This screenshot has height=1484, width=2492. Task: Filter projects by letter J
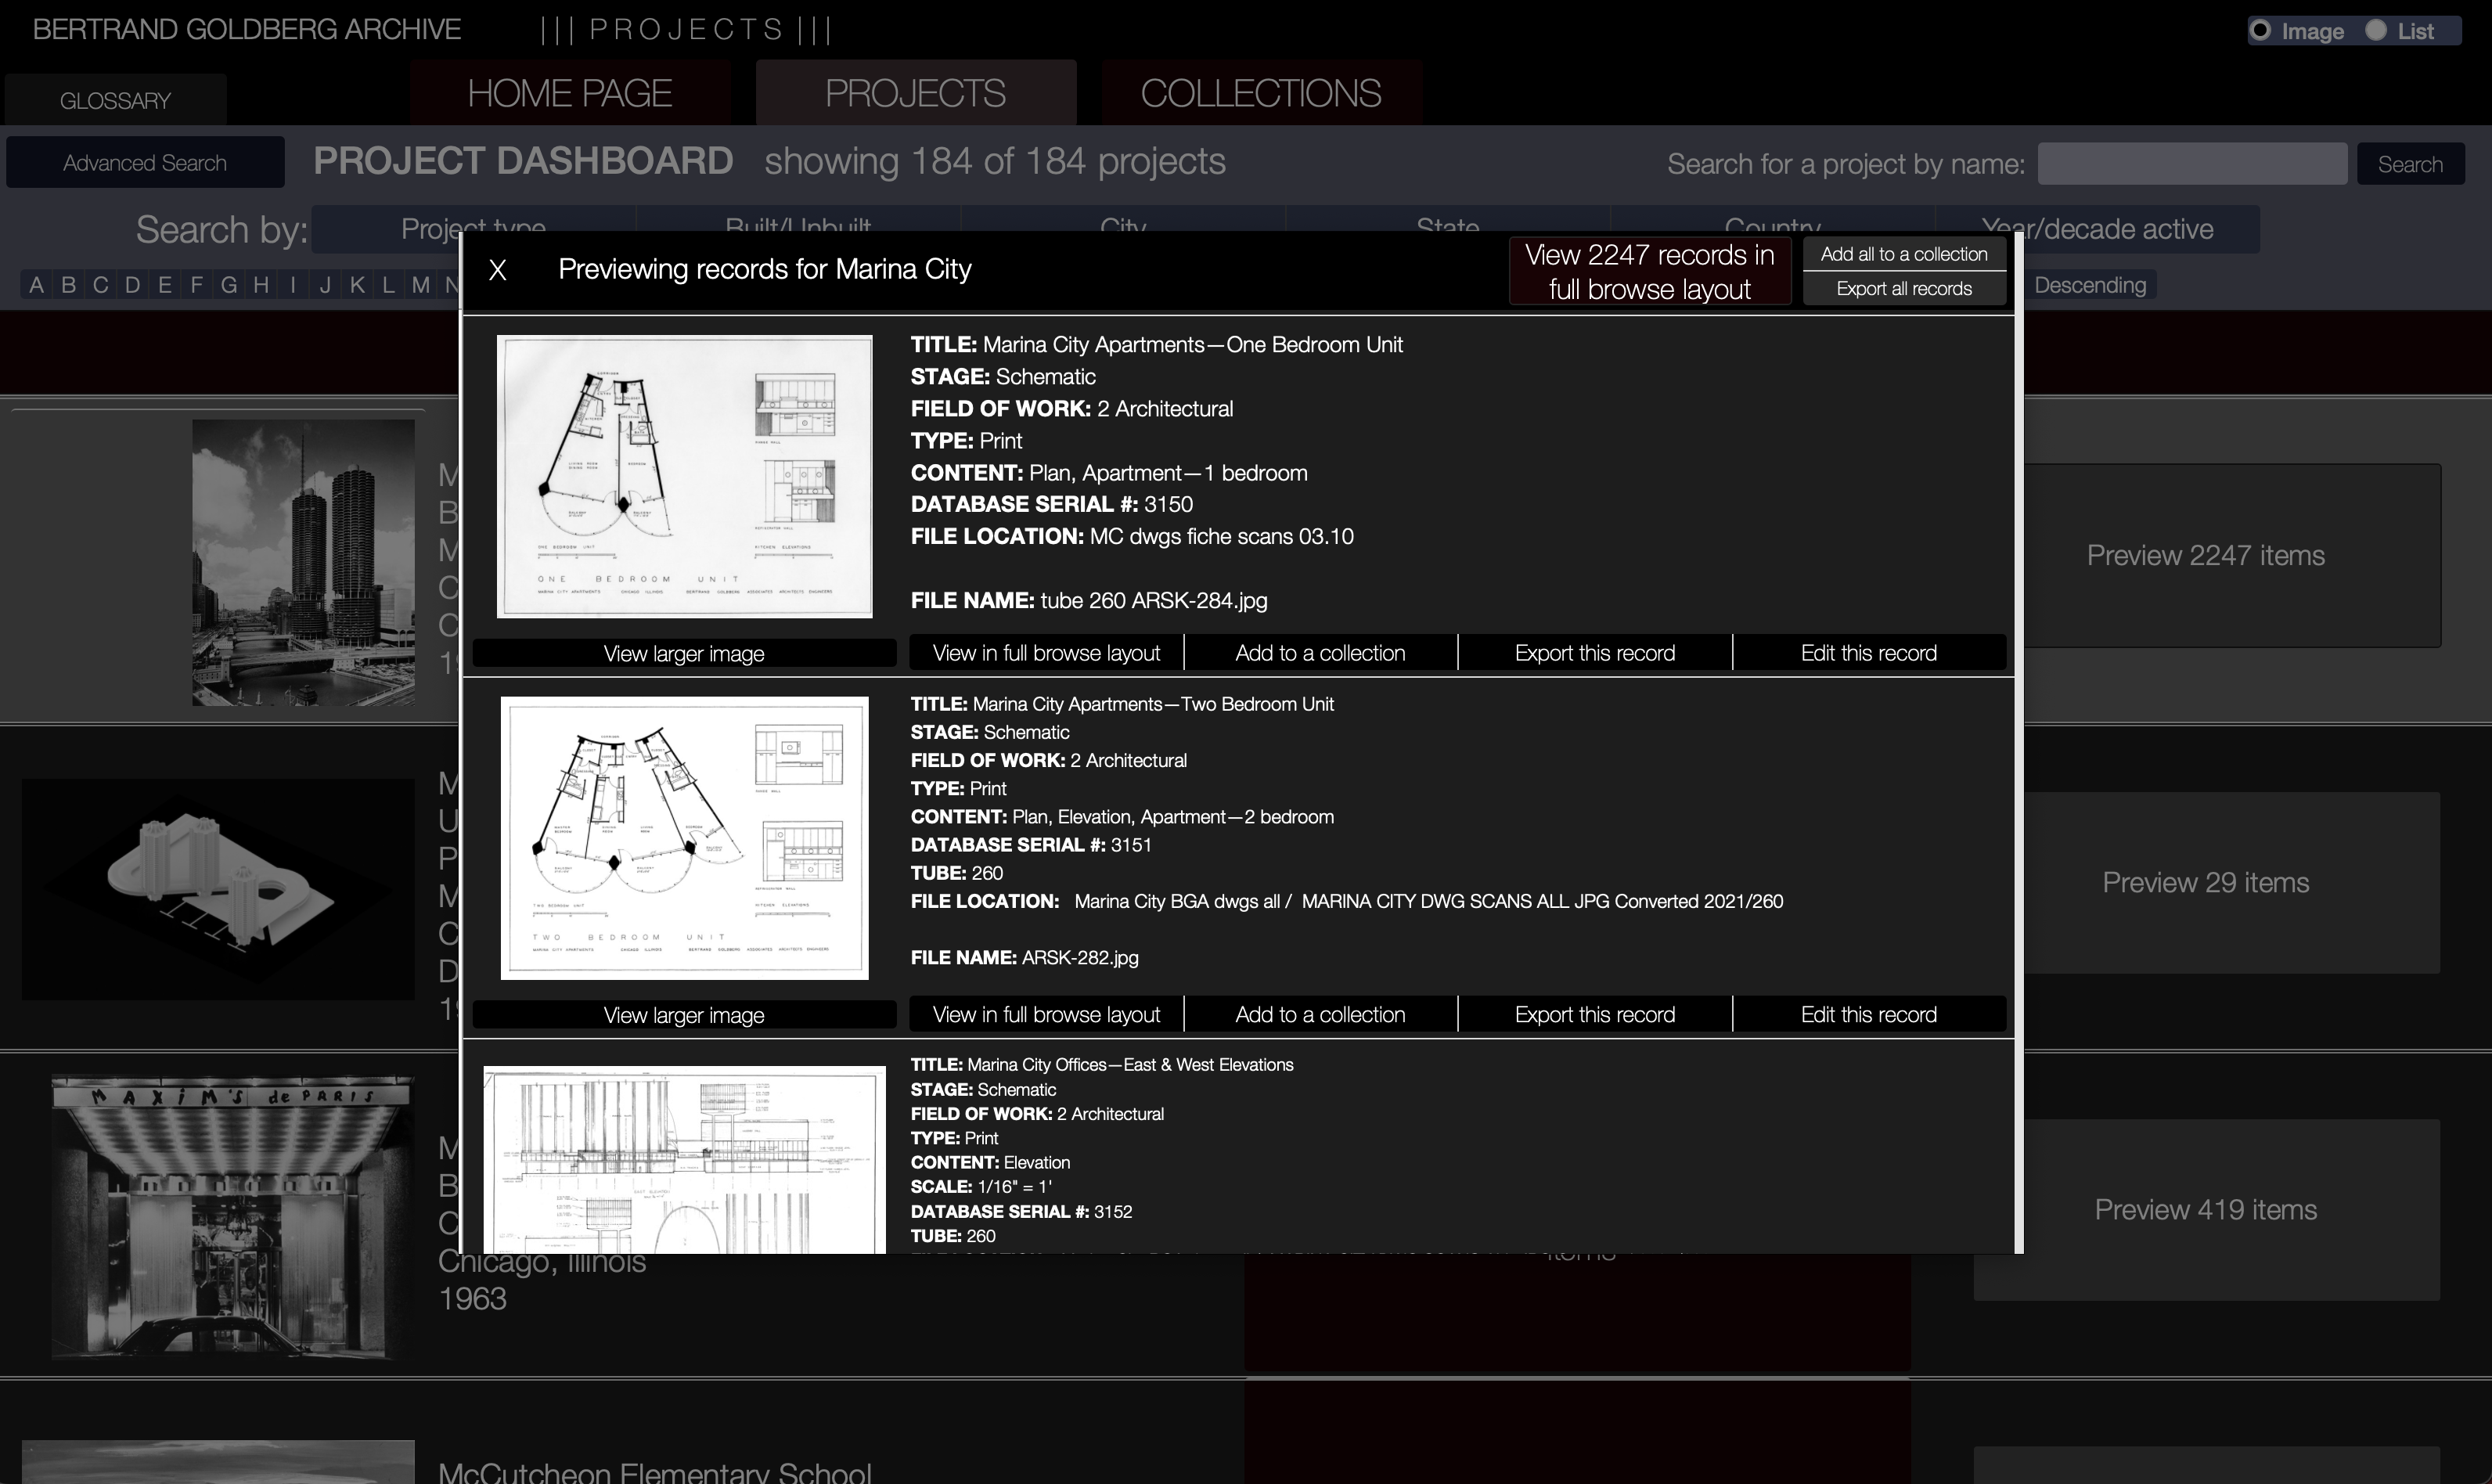[x=324, y=285]
